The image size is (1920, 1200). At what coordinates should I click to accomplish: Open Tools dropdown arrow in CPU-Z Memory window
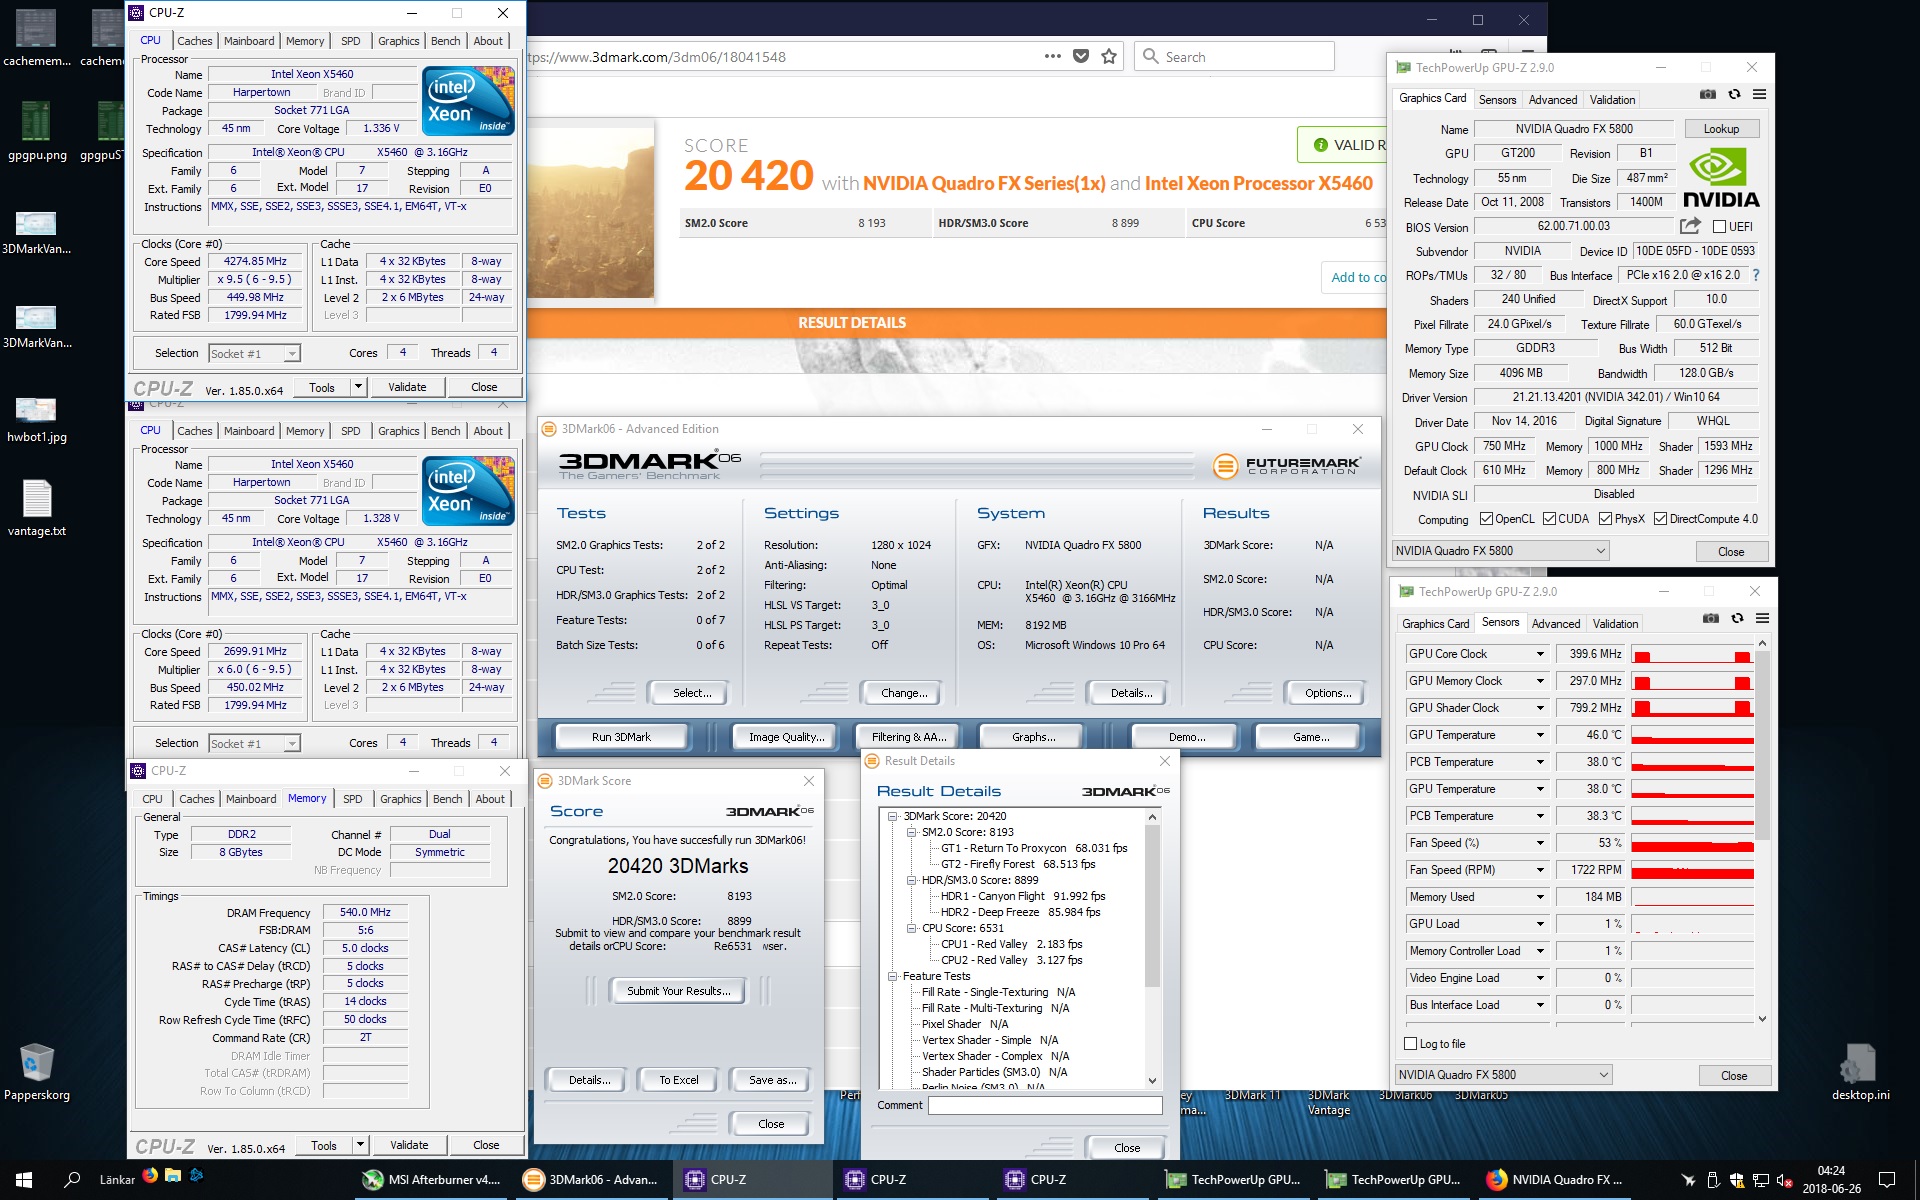[x=360, y=1144]
